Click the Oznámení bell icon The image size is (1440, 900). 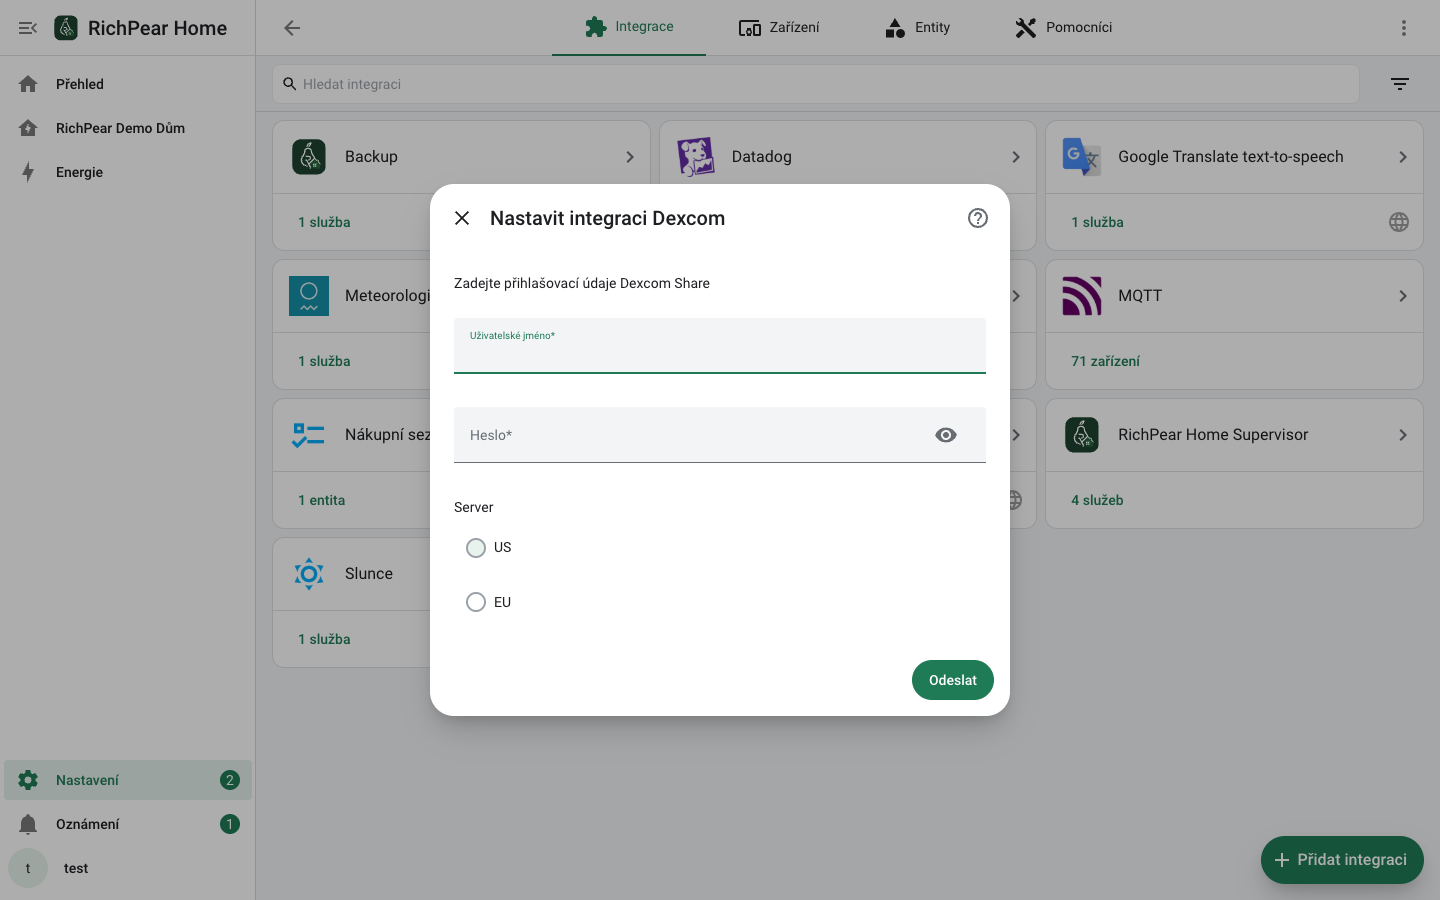click(28, 824)
